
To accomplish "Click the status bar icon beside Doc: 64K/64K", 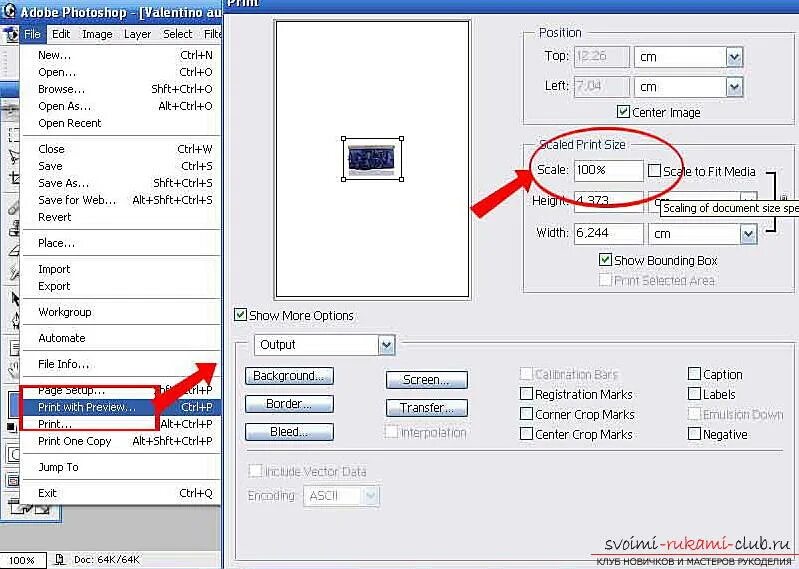I will tap(60, 560).
